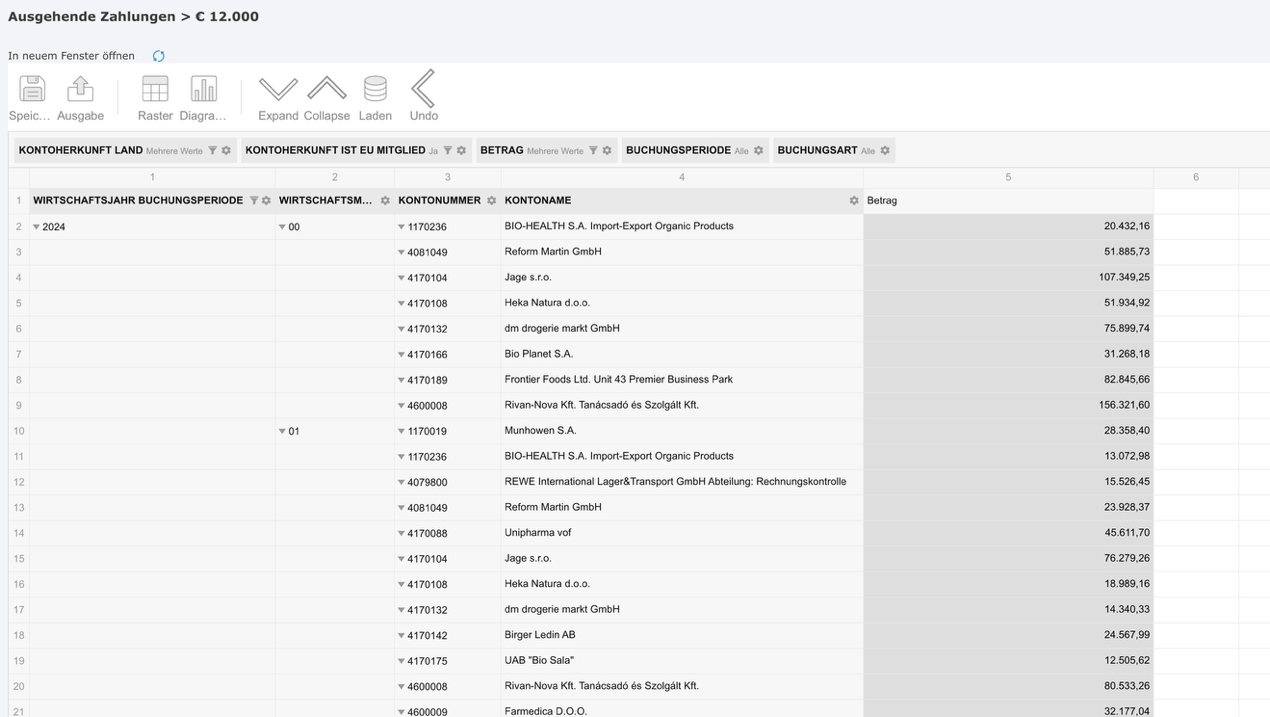
Task: Click the Kontoname column gear icon
Action: (854, 201)
